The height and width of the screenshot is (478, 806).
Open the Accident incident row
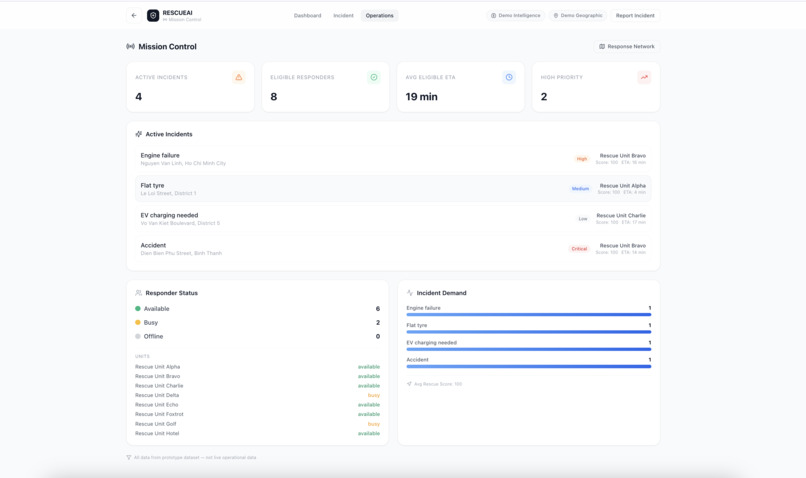pos(393,249)
